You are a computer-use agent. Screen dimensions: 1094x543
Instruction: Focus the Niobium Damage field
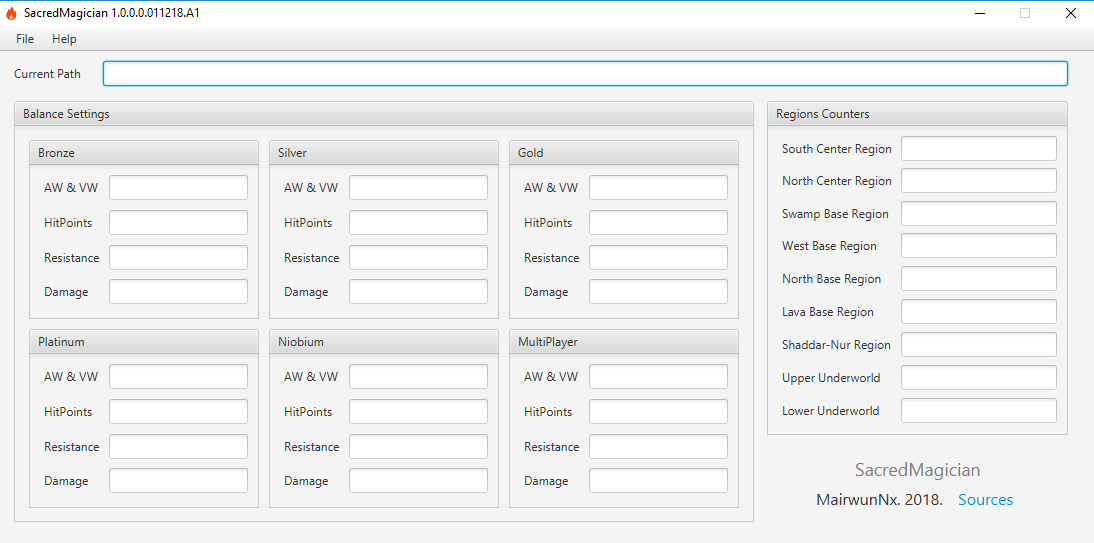(419, 481)
